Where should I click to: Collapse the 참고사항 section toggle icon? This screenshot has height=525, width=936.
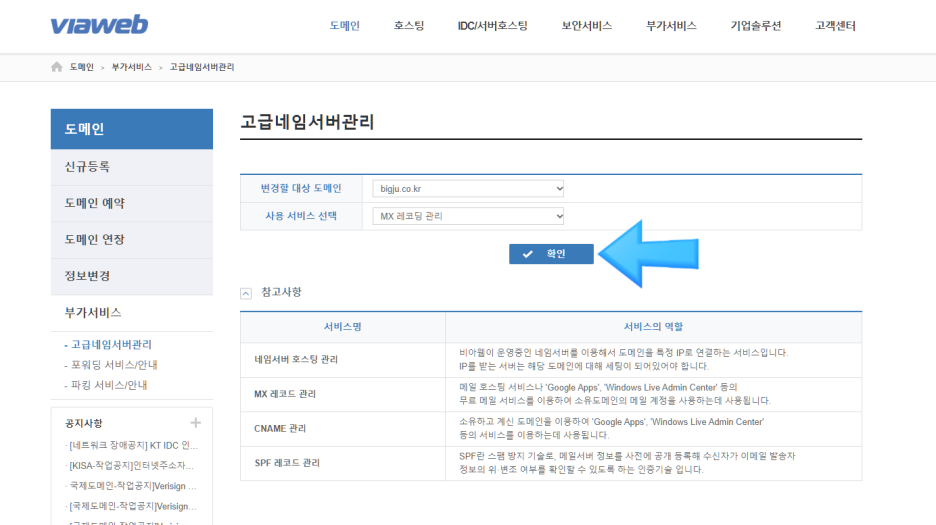(246, 293)
